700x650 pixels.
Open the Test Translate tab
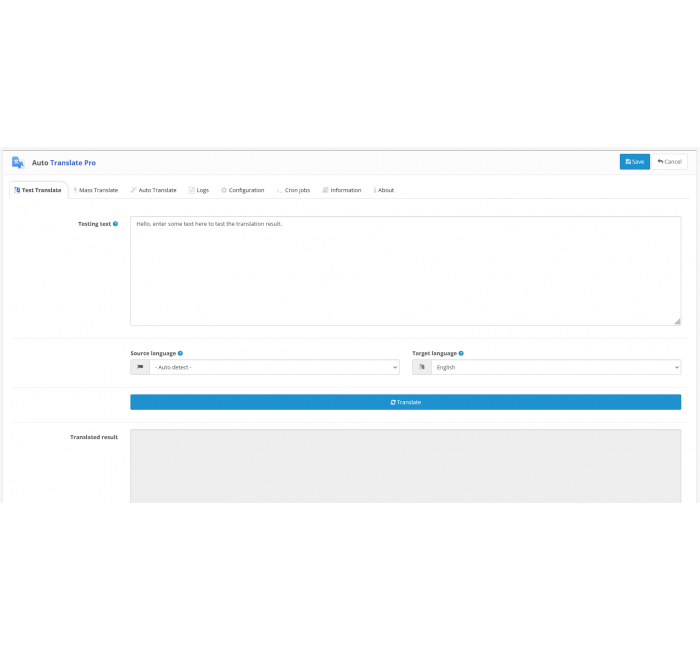click(38, 190)
